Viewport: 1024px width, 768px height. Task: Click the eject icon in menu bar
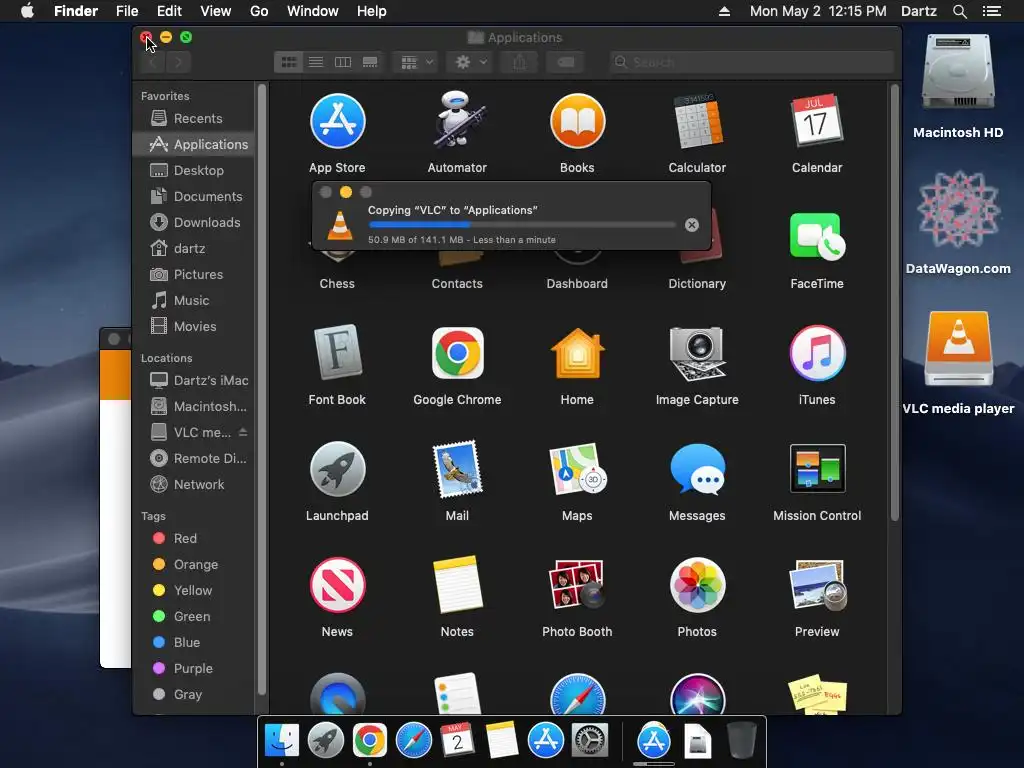pos(724,11)
